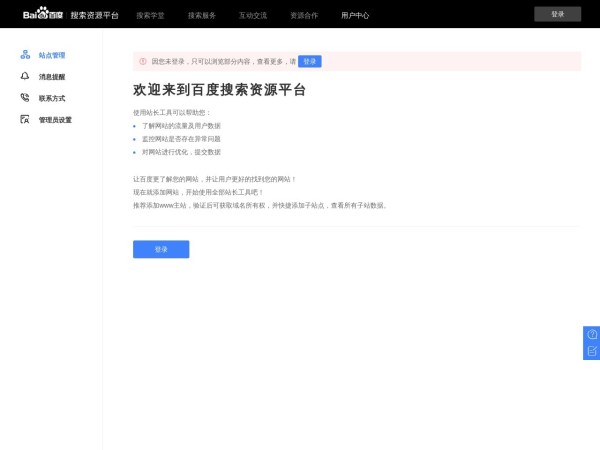
Task: Select 站点管理 text in the sidebar
Action: [52, 55]
